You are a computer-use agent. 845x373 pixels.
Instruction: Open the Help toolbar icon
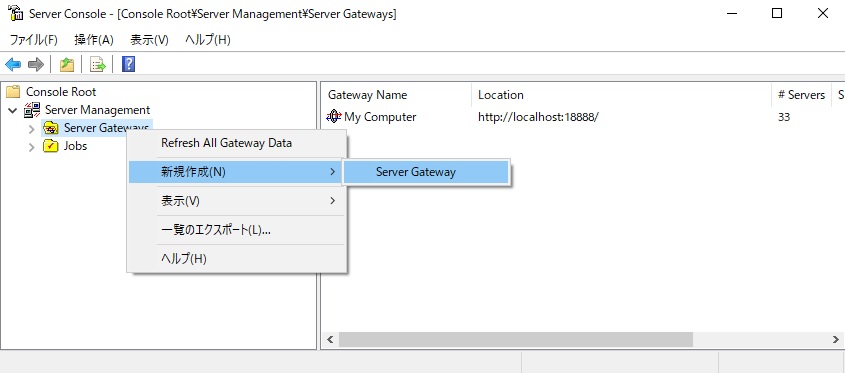pyautogui.click(x=129, y=64)
